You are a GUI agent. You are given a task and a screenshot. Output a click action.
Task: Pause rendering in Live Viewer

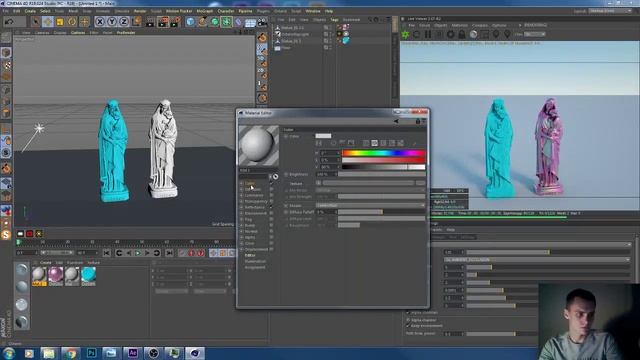point(428,35)
